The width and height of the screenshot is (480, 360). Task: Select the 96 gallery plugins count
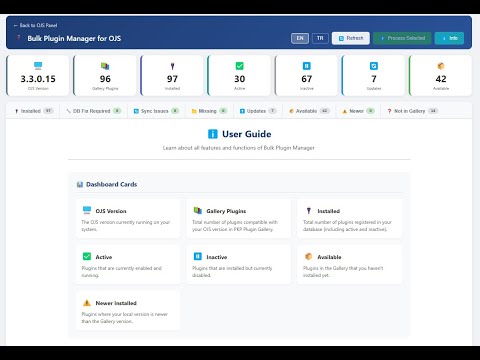[x=105, y=79]
